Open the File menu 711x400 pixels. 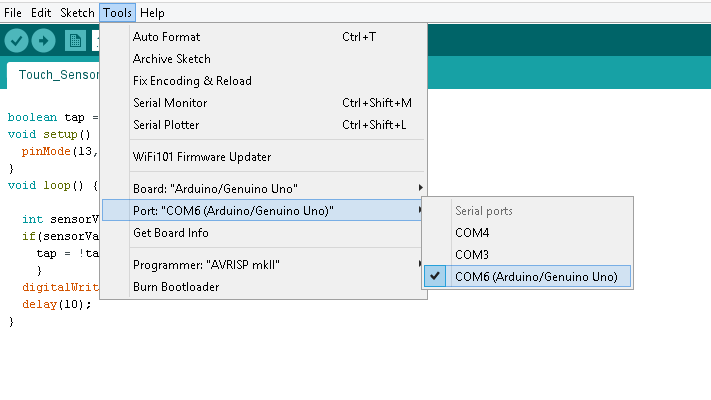13,13
